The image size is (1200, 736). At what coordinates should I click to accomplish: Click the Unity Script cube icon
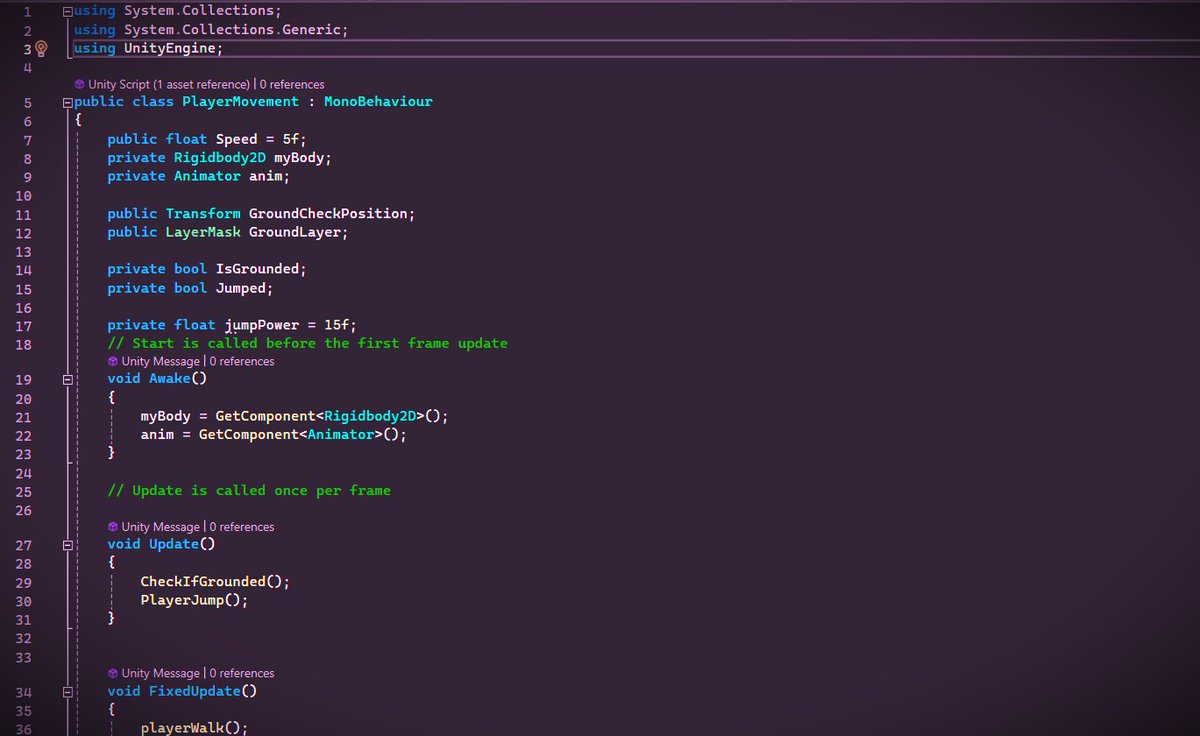[x=80, y=85]
